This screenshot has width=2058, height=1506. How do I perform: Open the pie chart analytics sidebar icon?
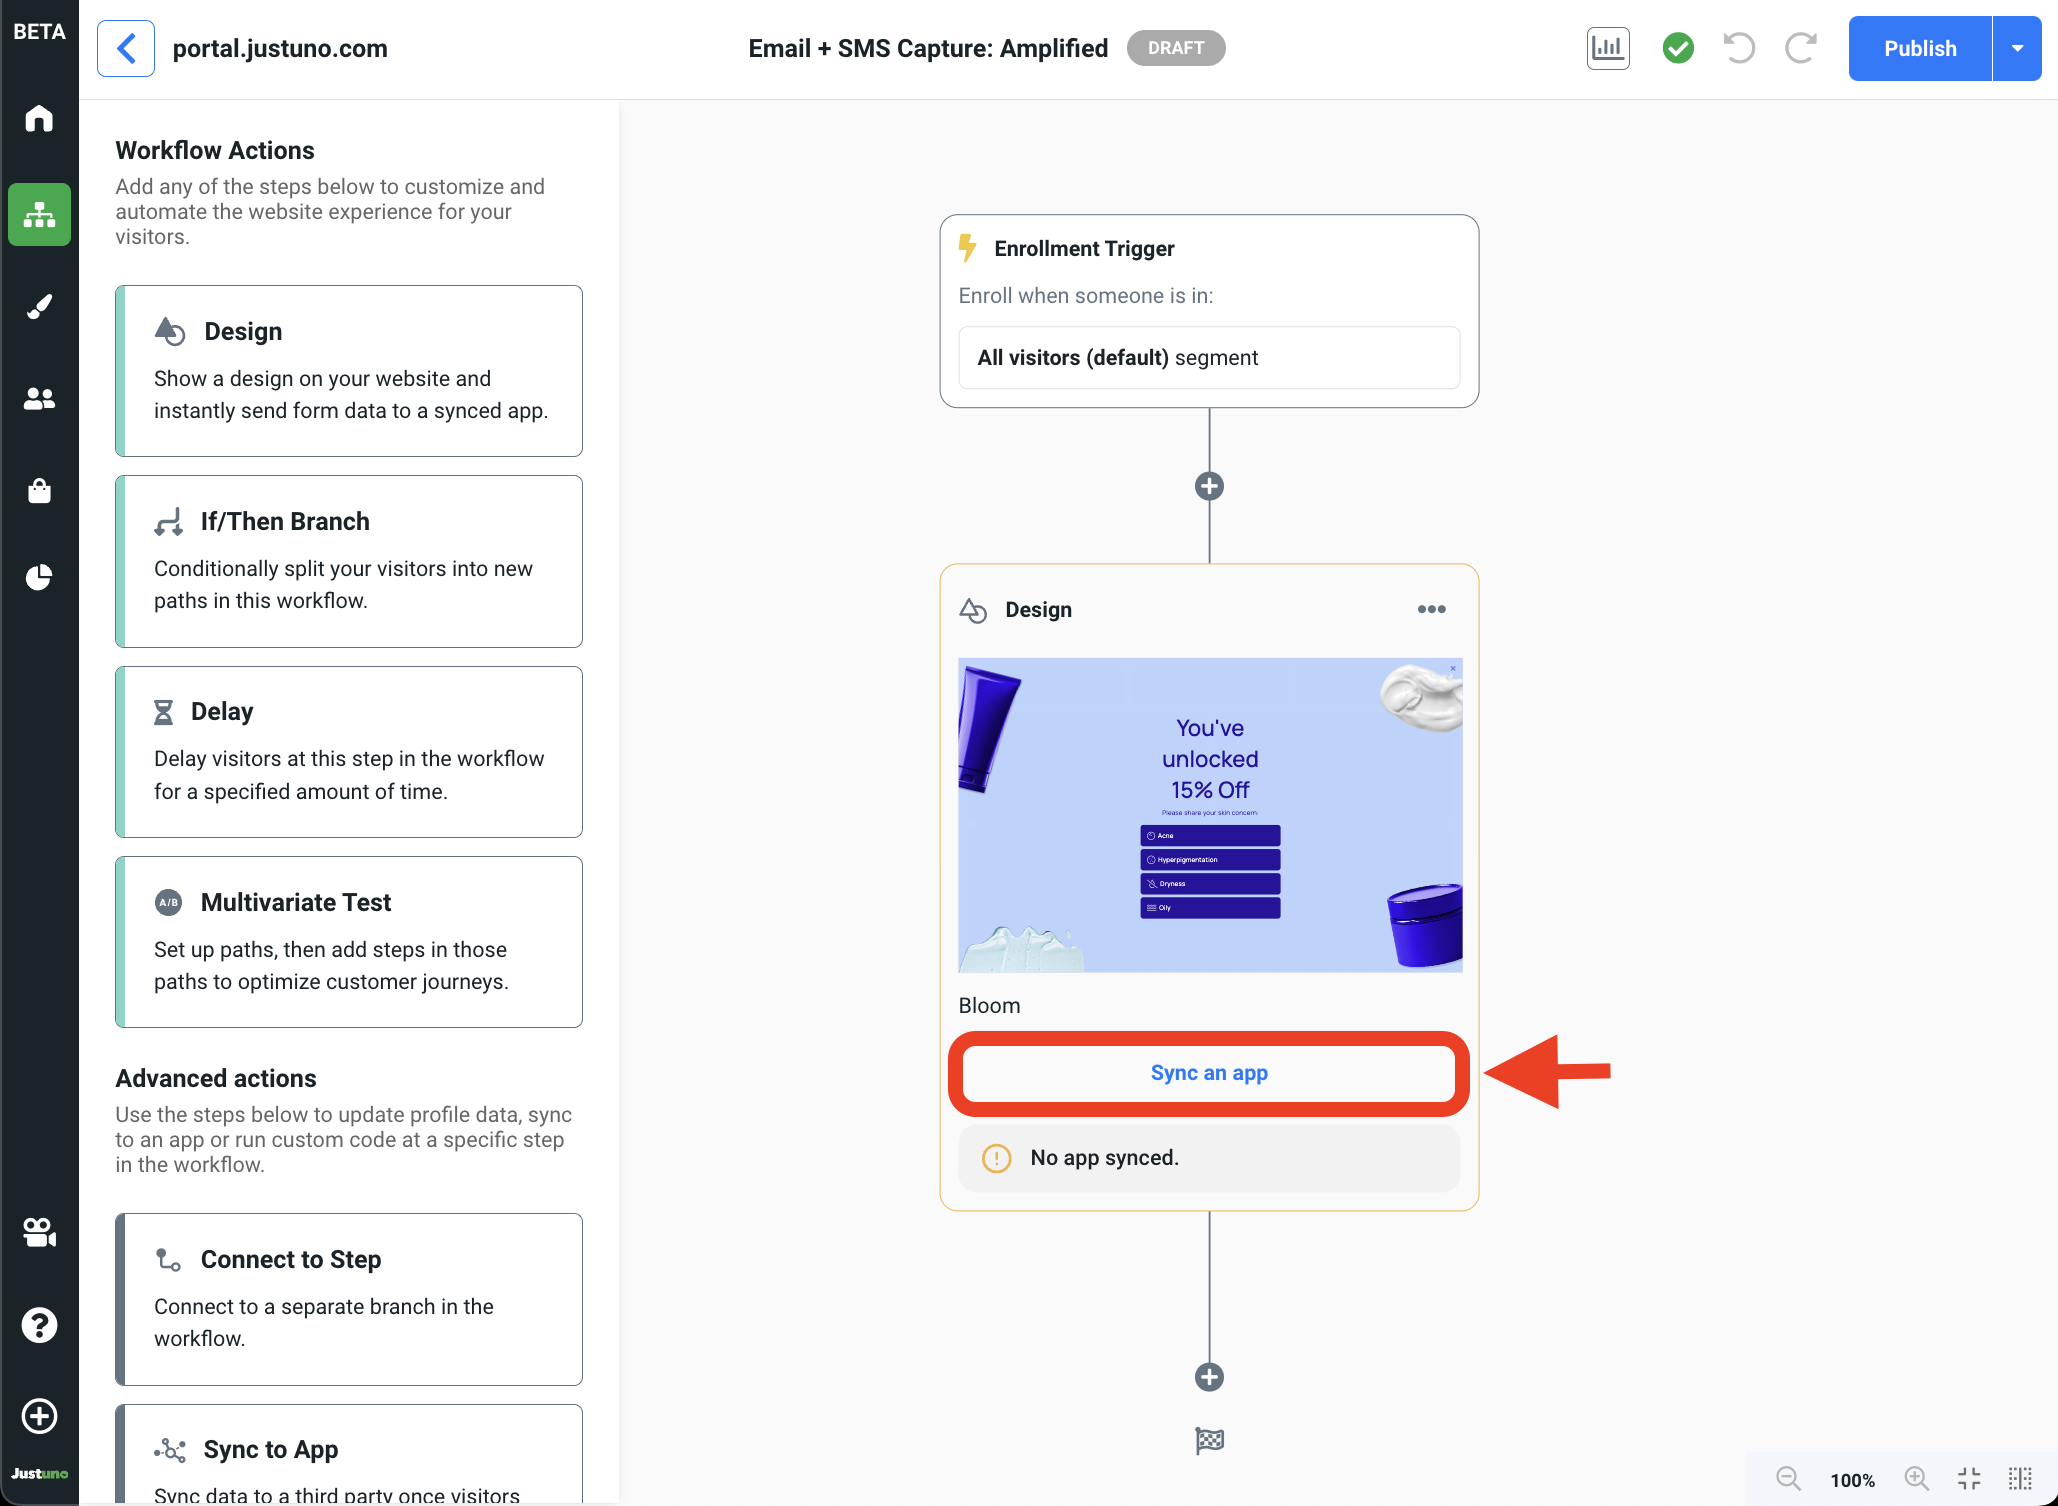pos(39,577)
